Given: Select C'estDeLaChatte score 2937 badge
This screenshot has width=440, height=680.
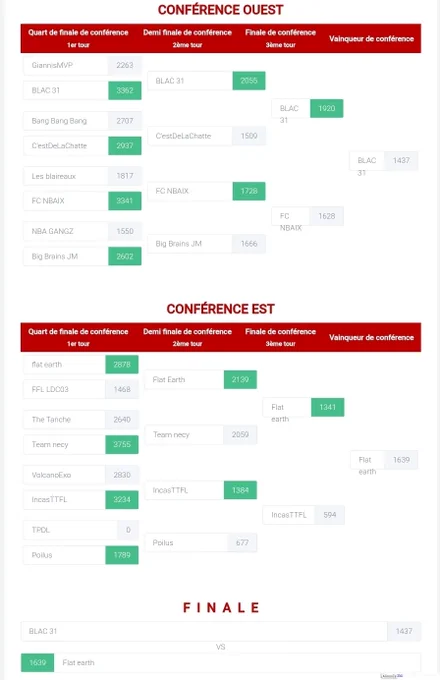Looking at the screenshot, I should pos(125,146).
